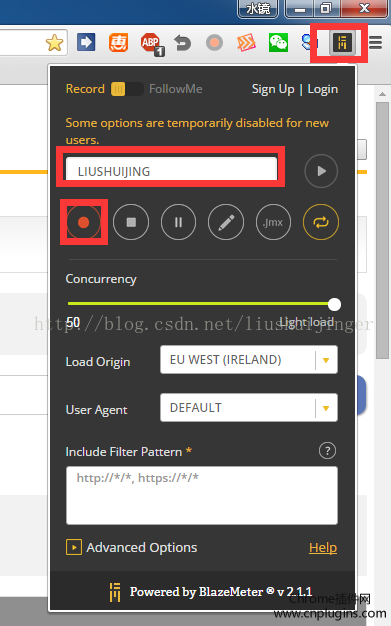Open the Adblock Plus ABP icon
The height and width of the screenshot is (626, 391).
(x=152, y=44)
